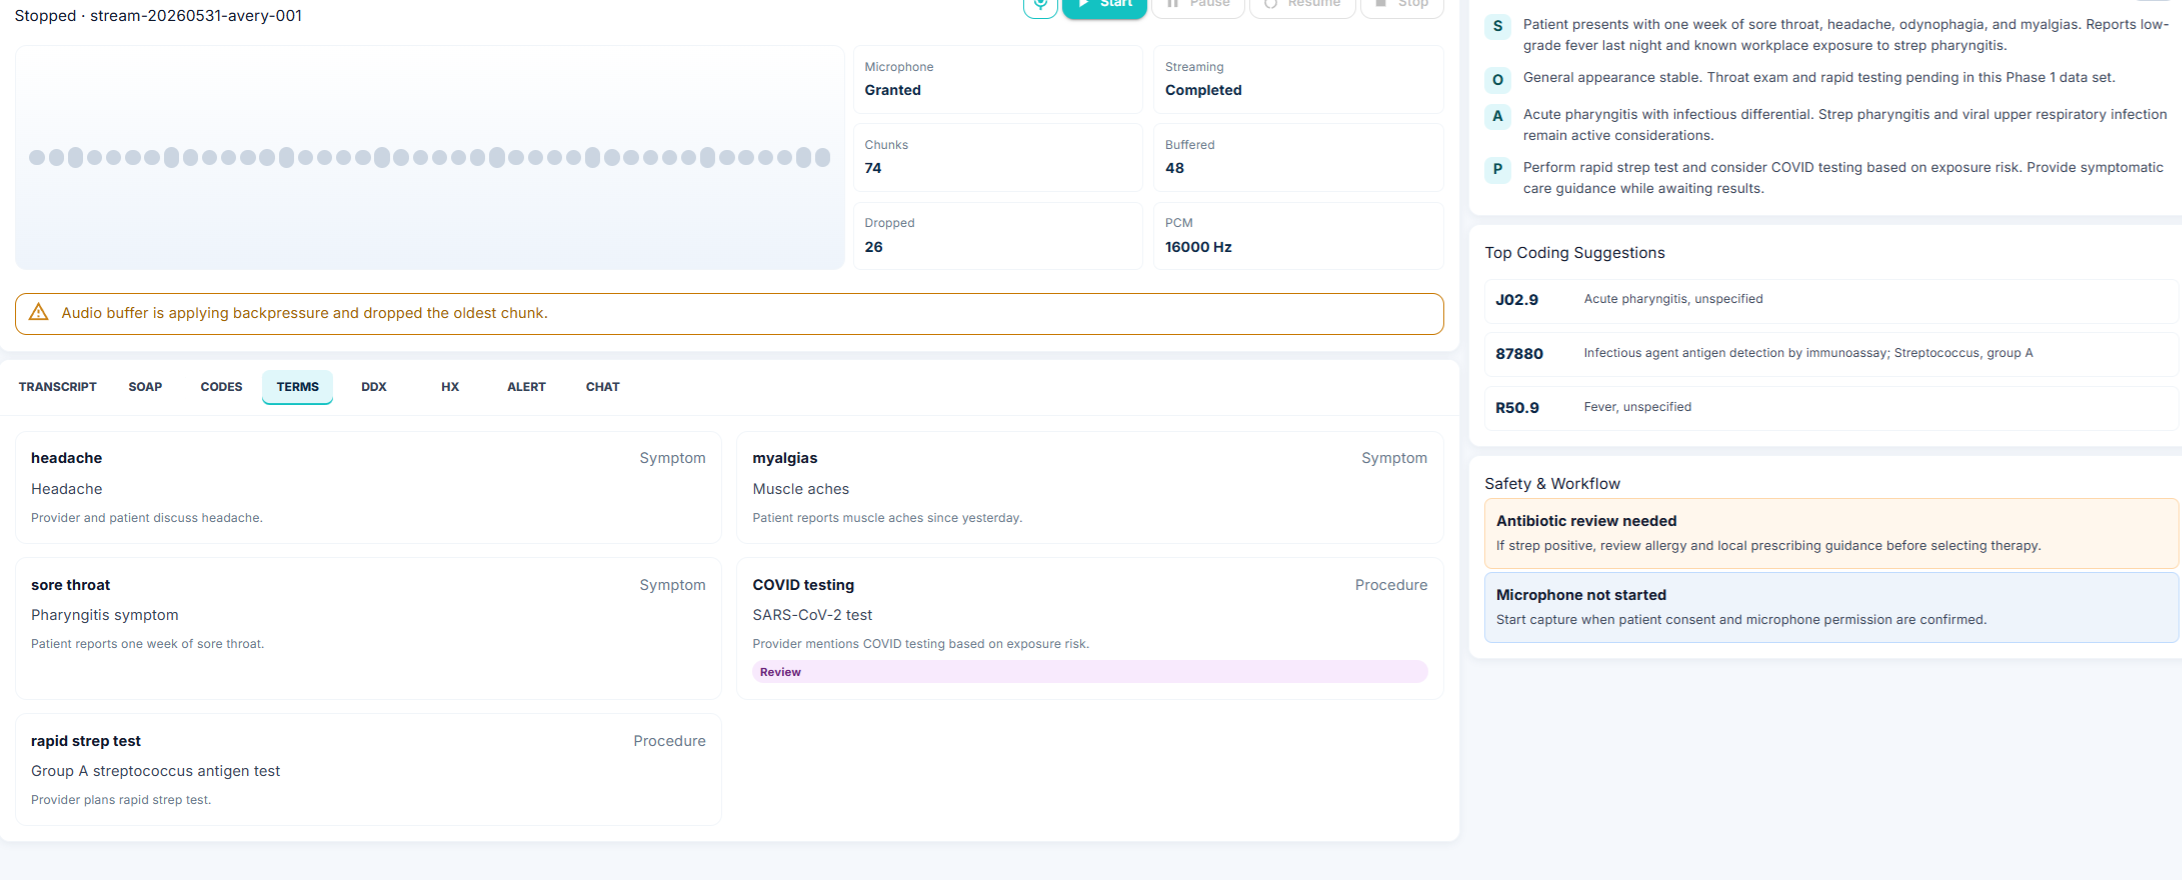Click the Objective note about general appearance
Screen dimensions: 2182x880
(x=1819, y=77)
